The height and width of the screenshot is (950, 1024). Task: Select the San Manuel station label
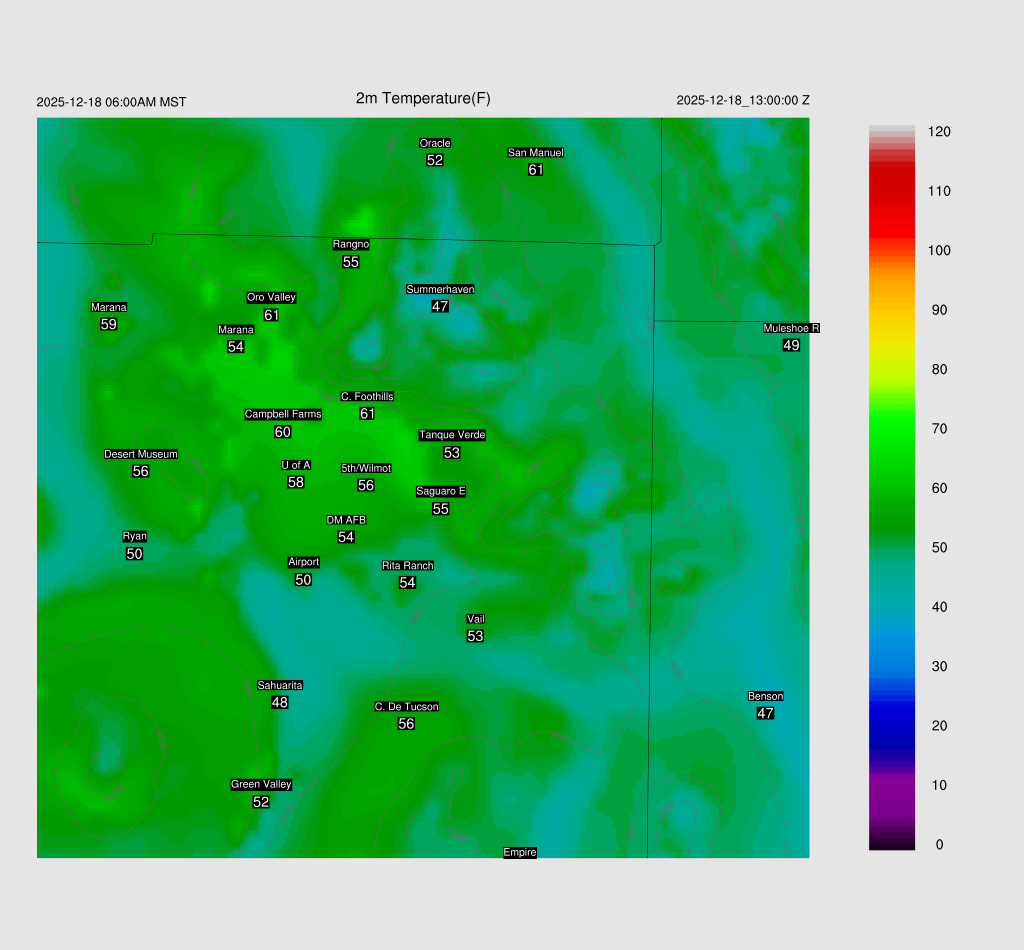pos(535,153)
